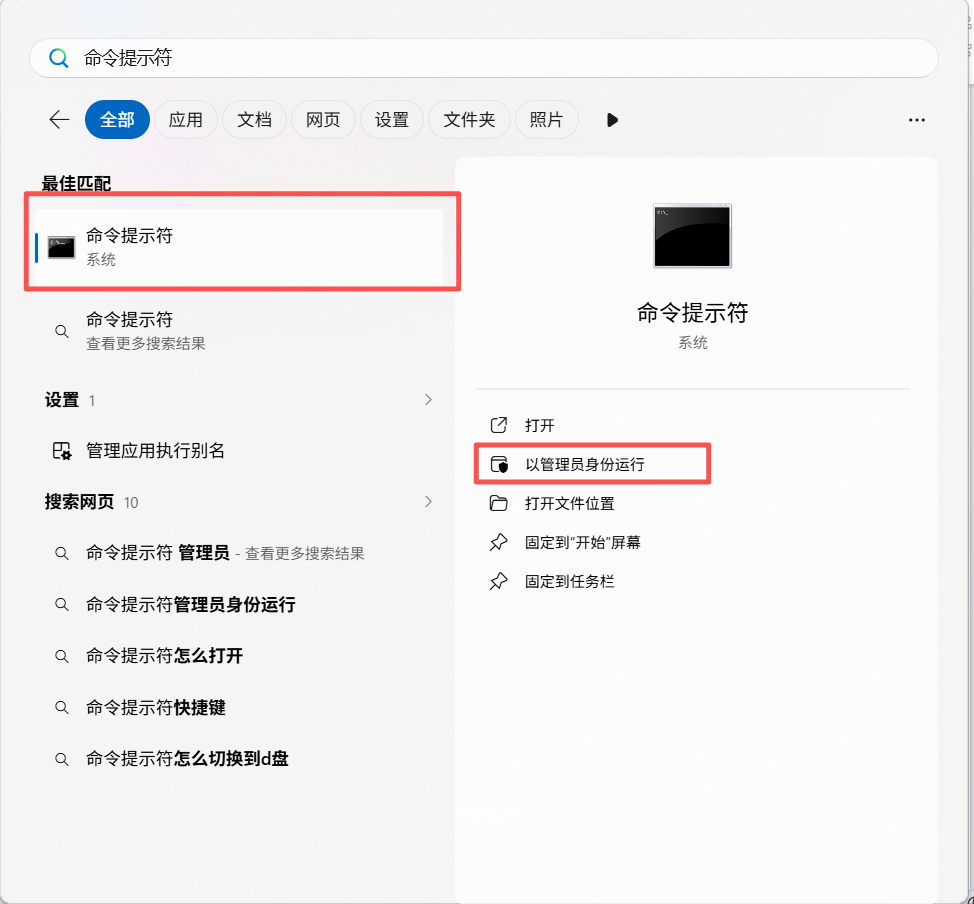Open web suggestion 命令提示符怎么切换到d盘
Image resolution: width=974 pixels, height=904 pixels.
tap(187, 759)
